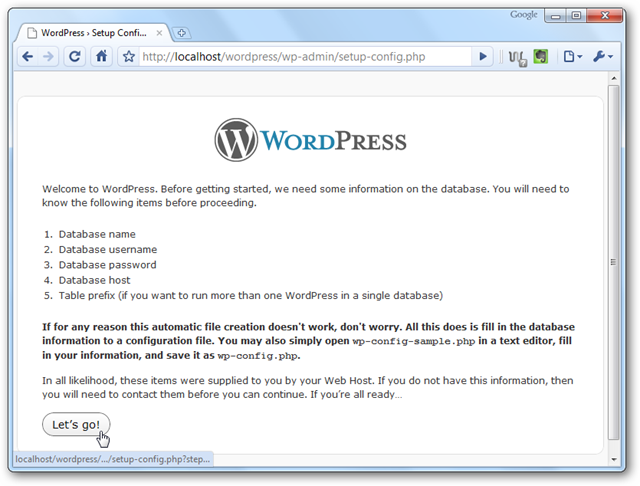Click the scrollbar up arrow
Image resolution: width=640 pixels, height=486 pixels.
click(x=613, y=78)
